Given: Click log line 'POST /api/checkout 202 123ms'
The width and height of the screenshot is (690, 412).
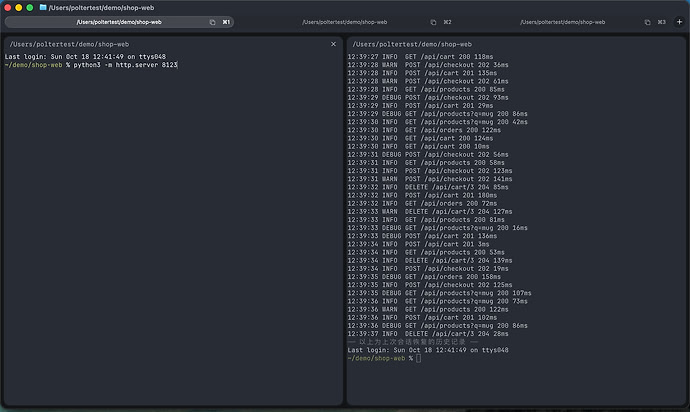Looking at the screenshot, I should tap(430, 170).
